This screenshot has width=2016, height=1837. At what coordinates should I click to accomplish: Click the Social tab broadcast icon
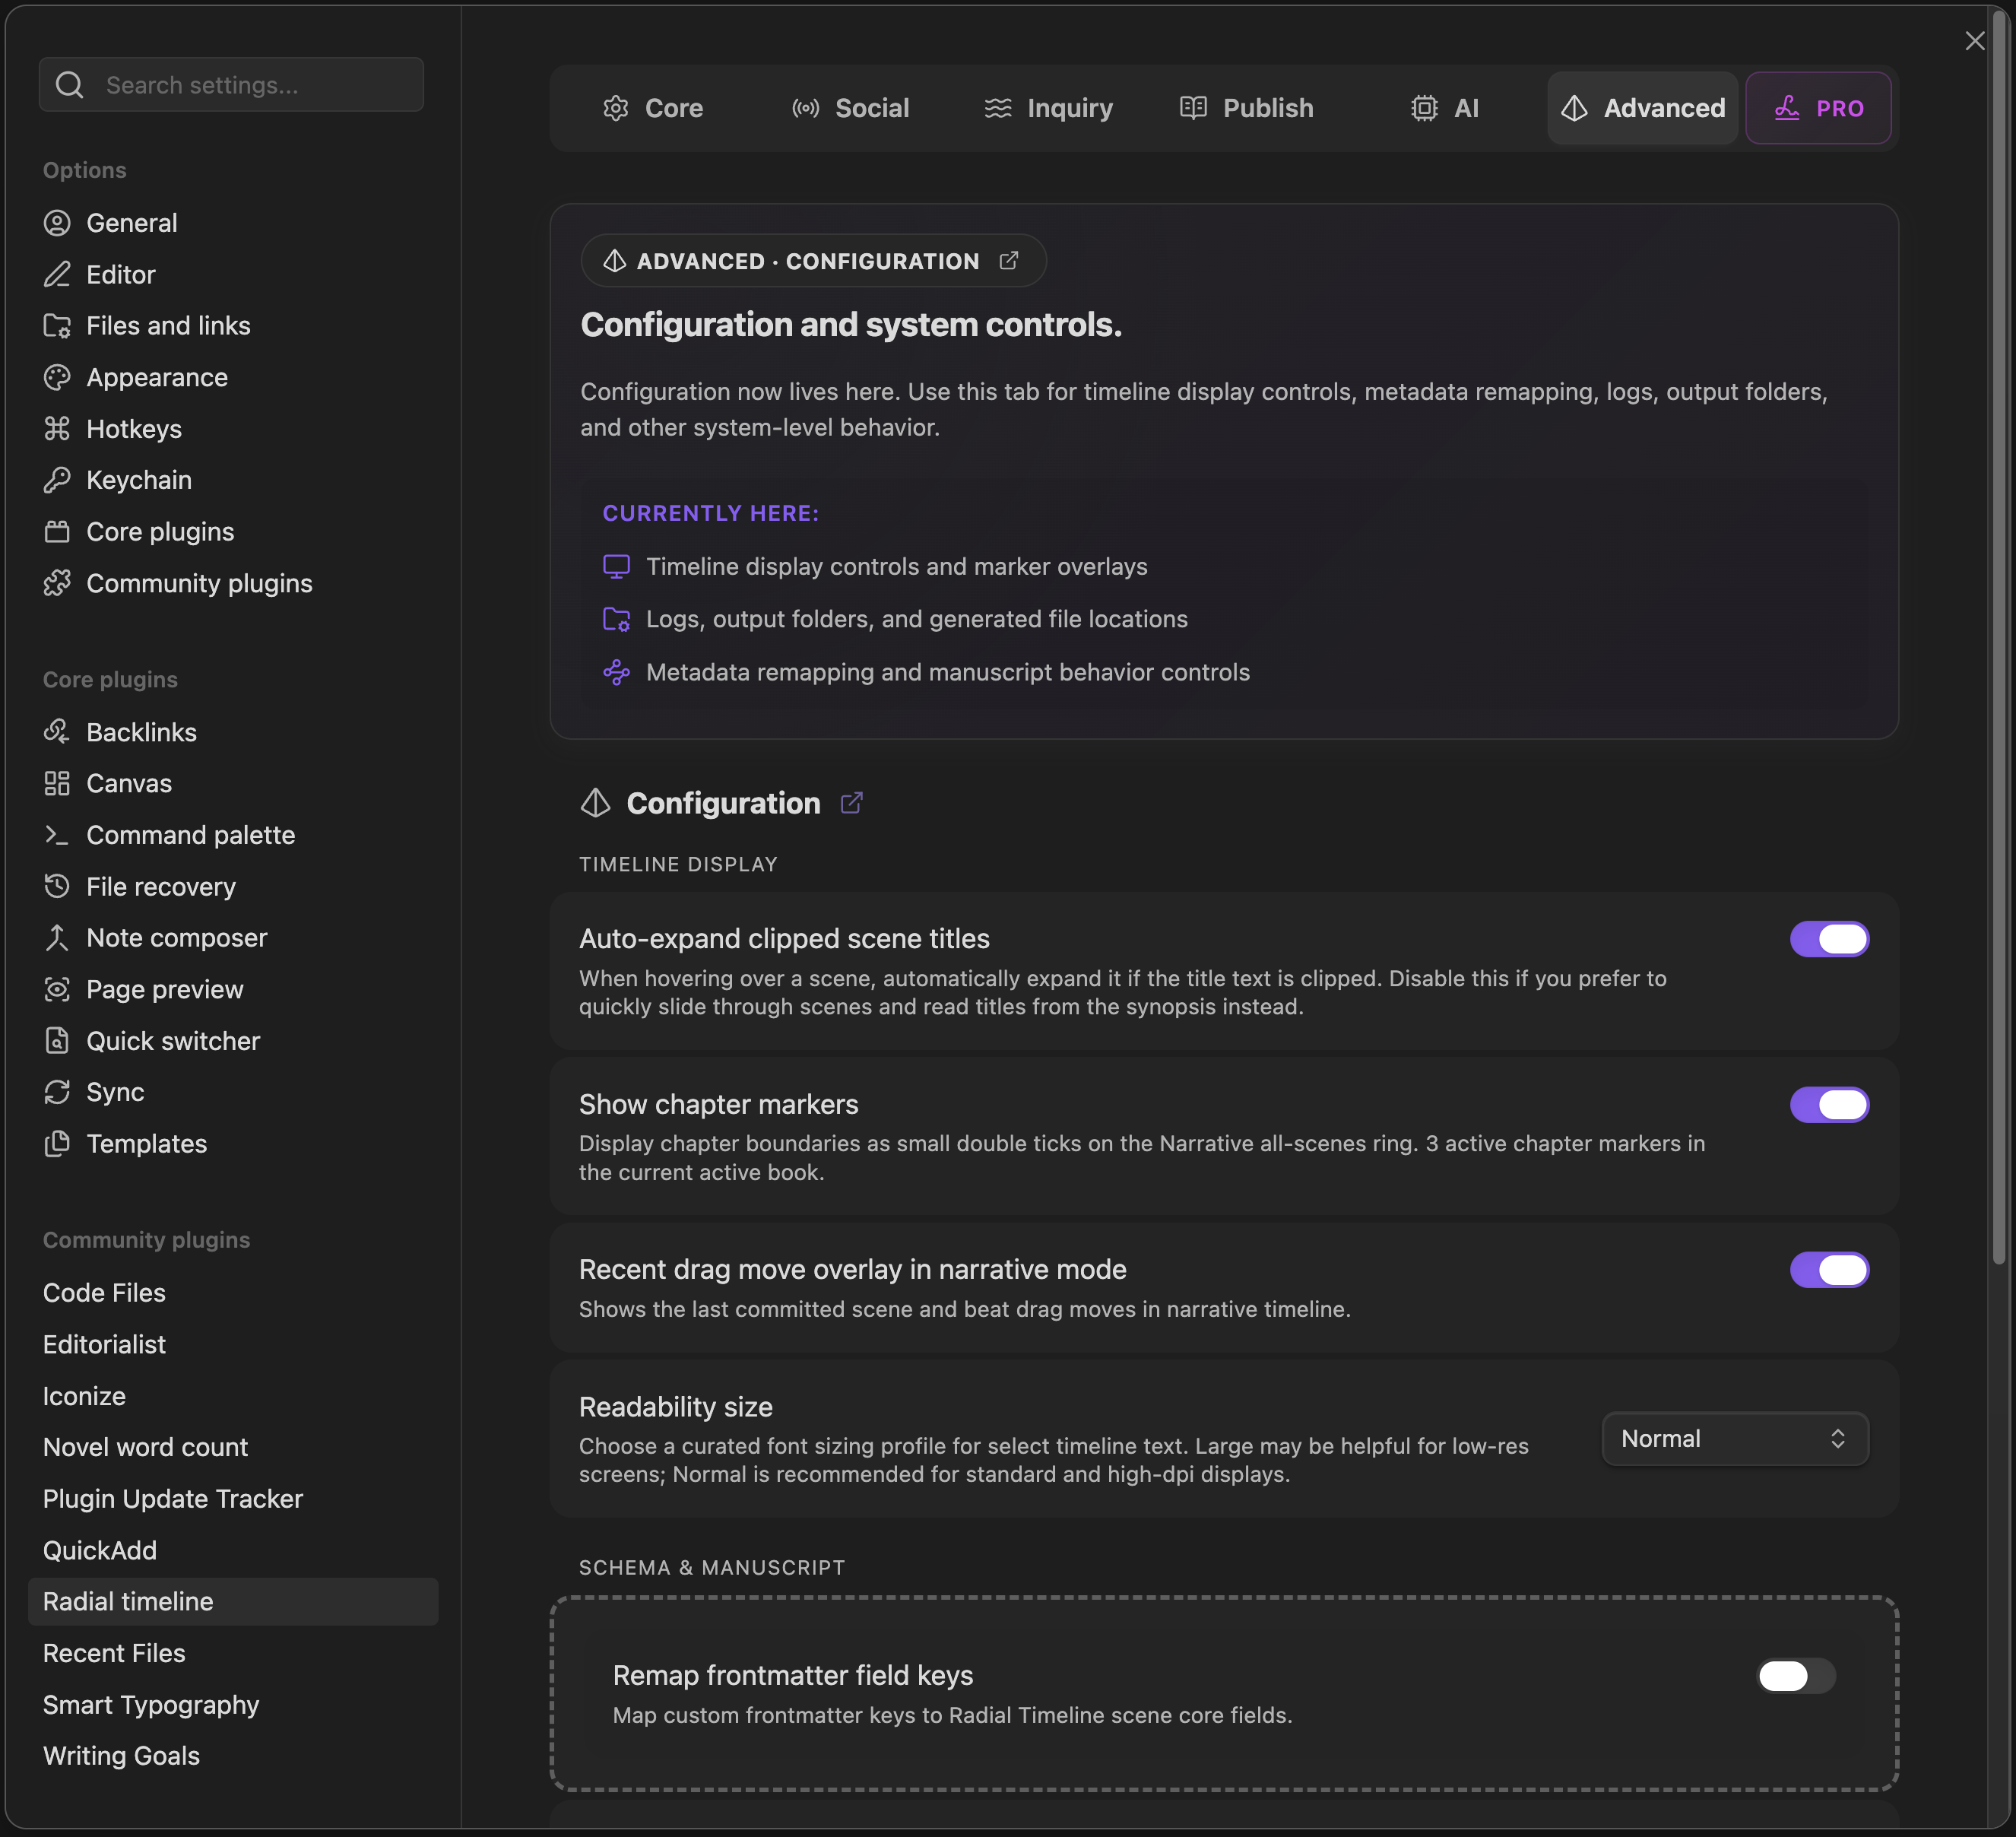point(806,108)
